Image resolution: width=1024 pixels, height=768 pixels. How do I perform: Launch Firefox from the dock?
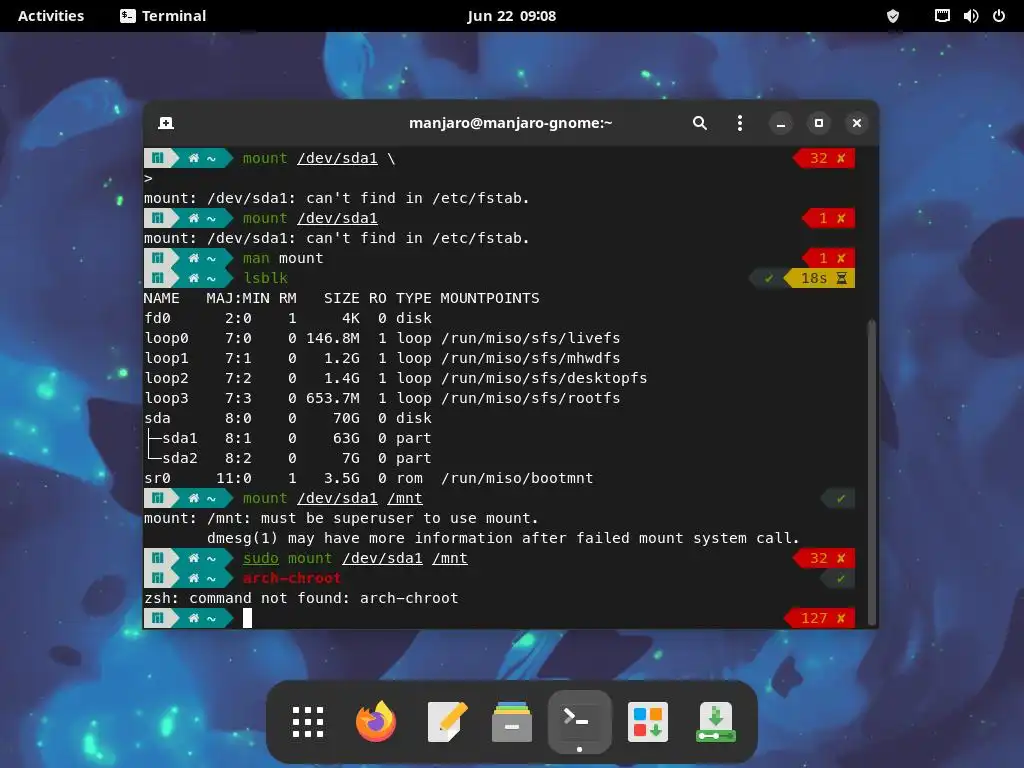[376, 722]
